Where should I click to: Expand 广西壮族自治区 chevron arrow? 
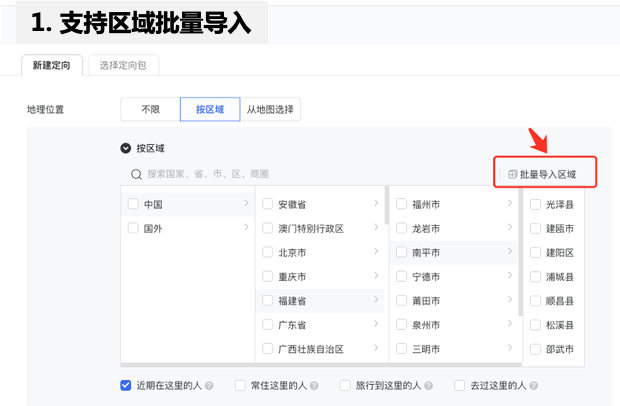376,348
